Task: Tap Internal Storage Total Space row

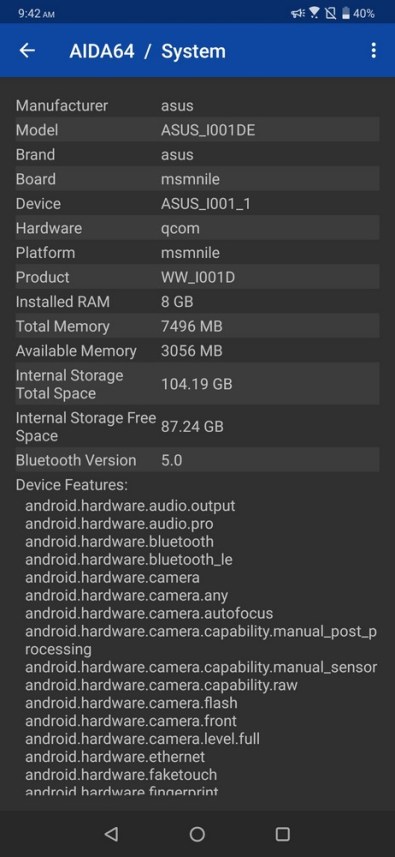Action: pos(197,384)
